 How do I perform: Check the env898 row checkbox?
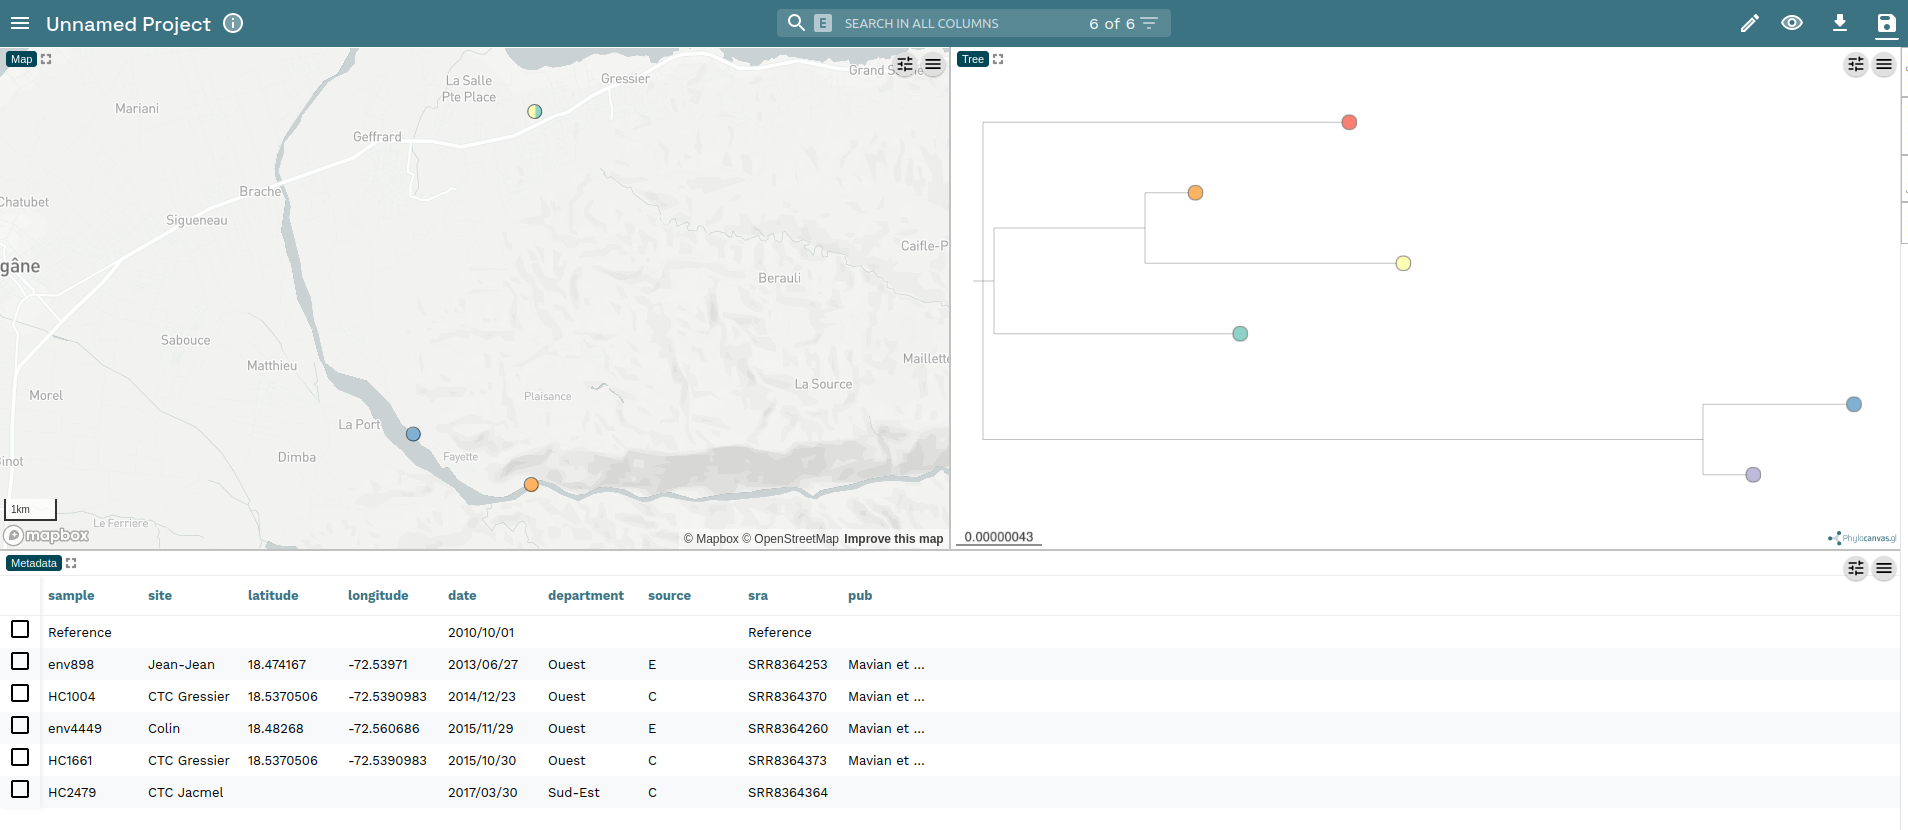[x=20, y=661]
